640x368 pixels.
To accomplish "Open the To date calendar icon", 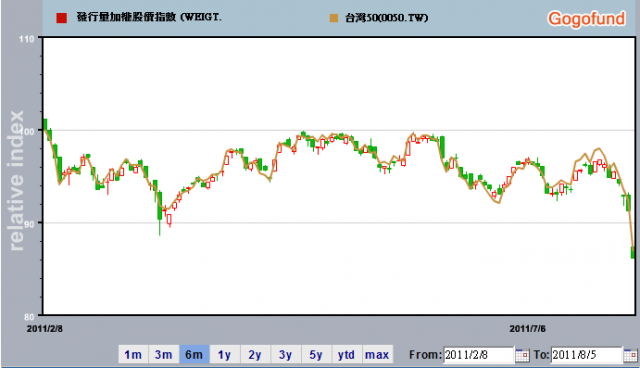I will (630, 355).
